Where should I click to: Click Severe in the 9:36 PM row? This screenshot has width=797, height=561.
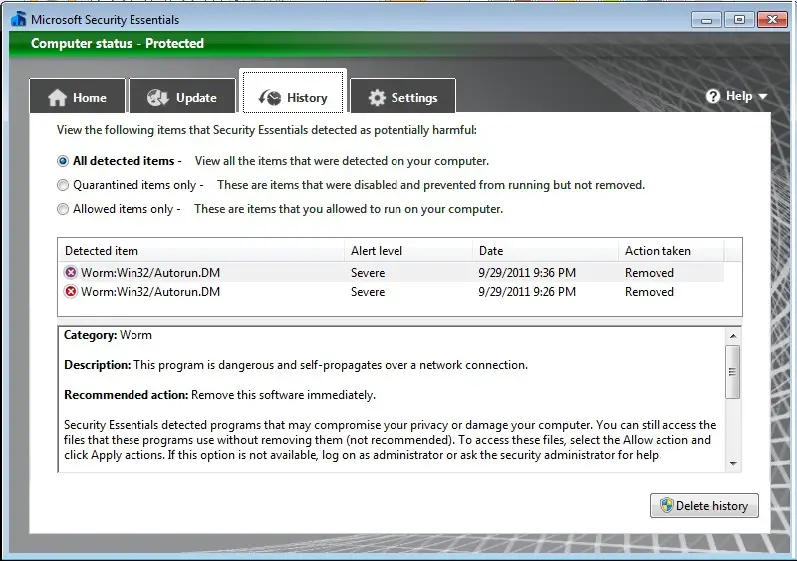point(368,273)
